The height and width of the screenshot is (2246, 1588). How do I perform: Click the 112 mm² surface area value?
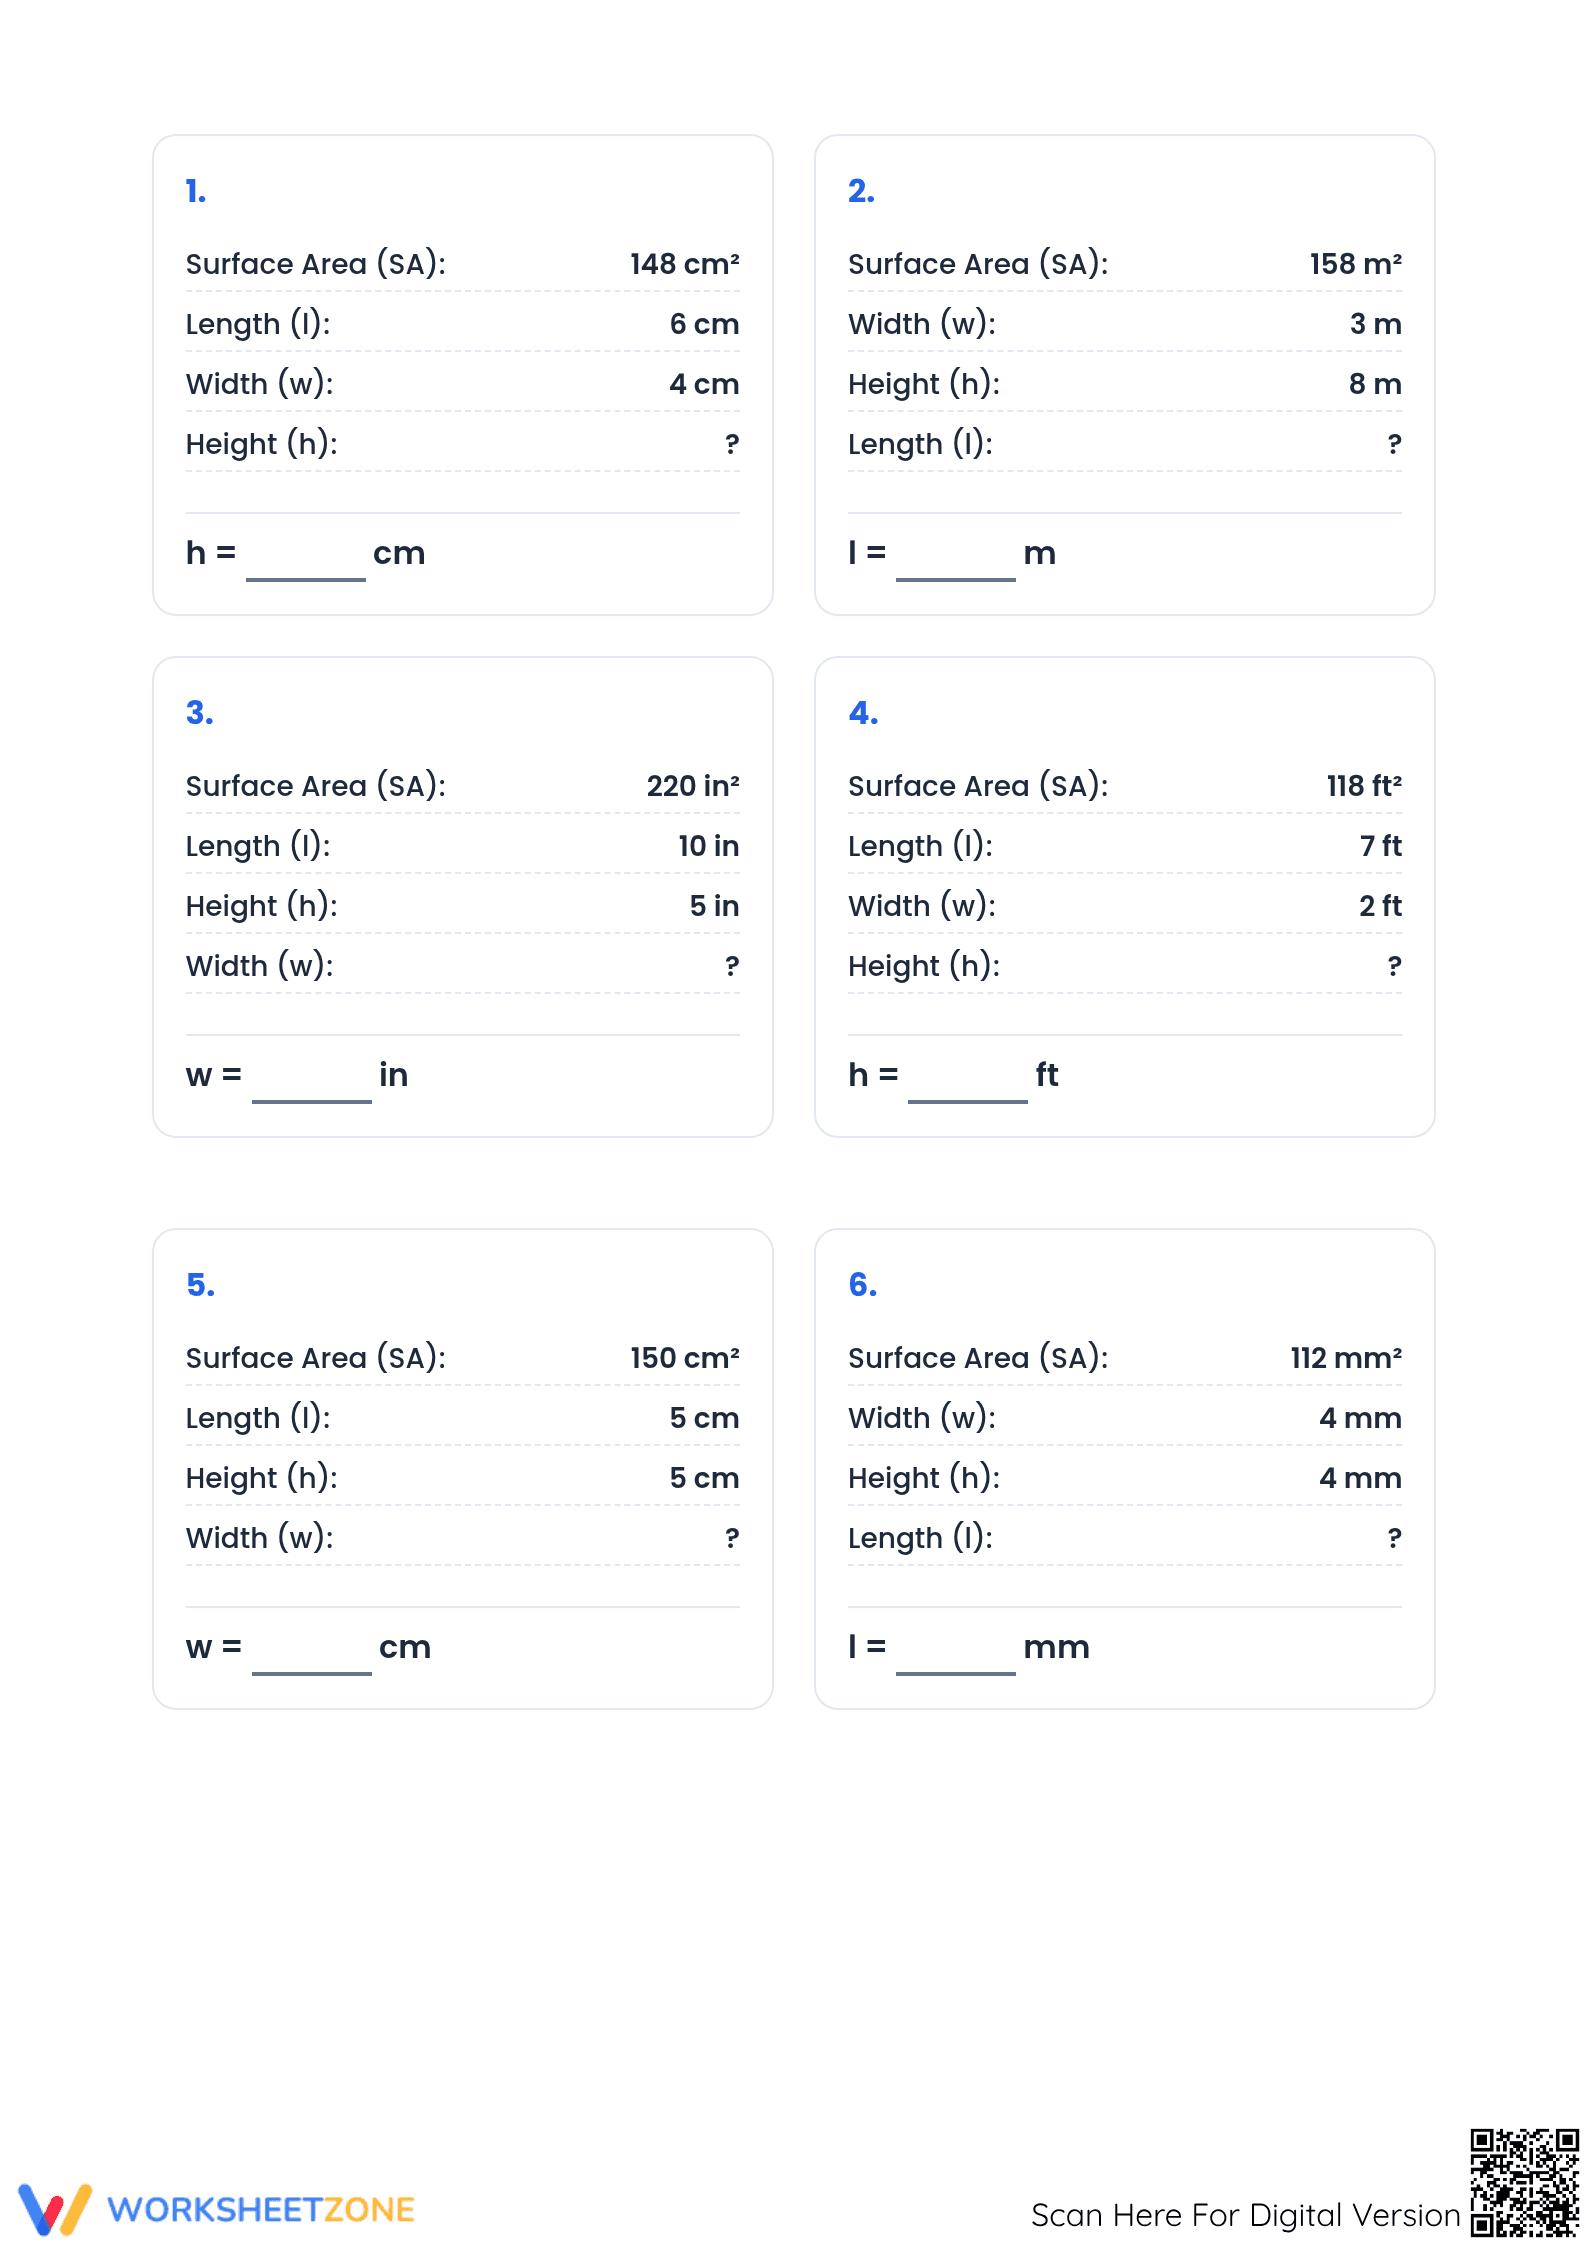pyautogui.click(x=1346, y=1358)
